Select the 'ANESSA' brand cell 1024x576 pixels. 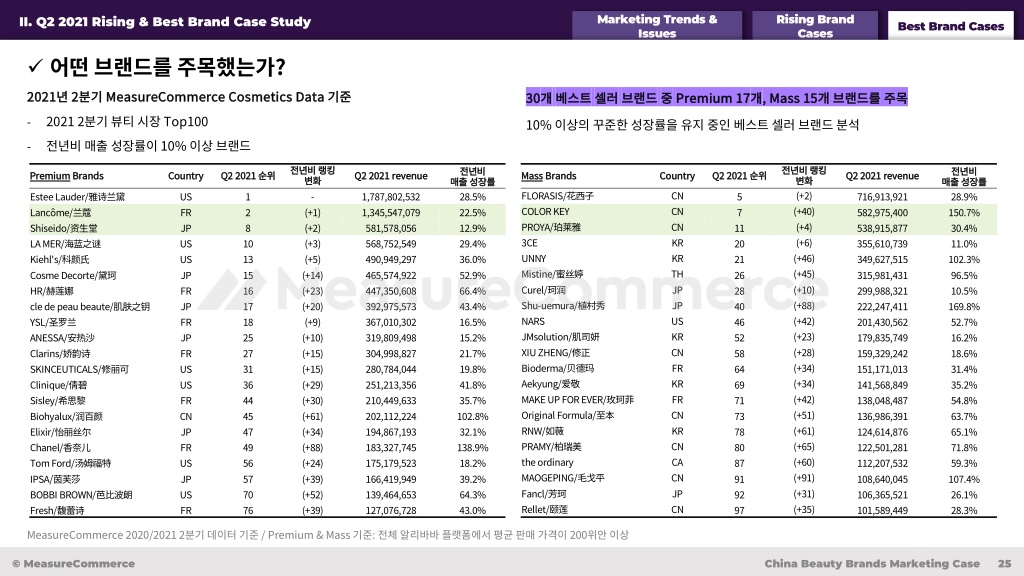pyautogui.click(x=62, y=338)
